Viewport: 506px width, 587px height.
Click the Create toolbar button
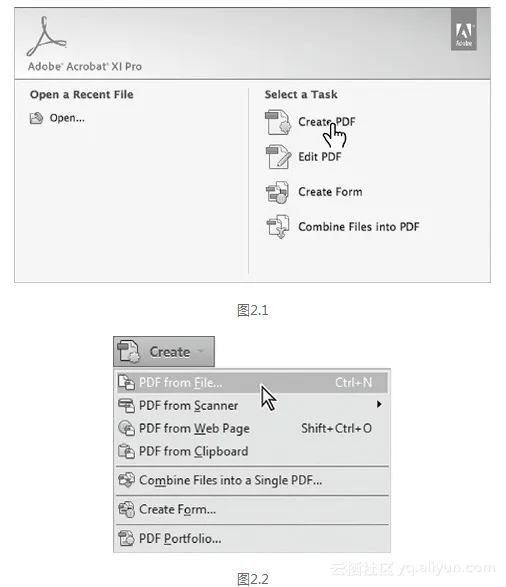click(x=164, y=352)
